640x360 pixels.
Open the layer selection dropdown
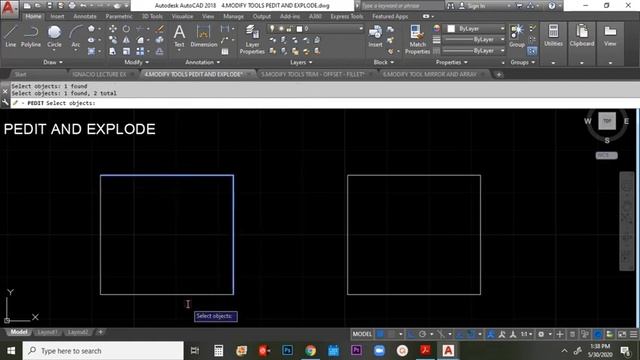[x=315, y=29]
